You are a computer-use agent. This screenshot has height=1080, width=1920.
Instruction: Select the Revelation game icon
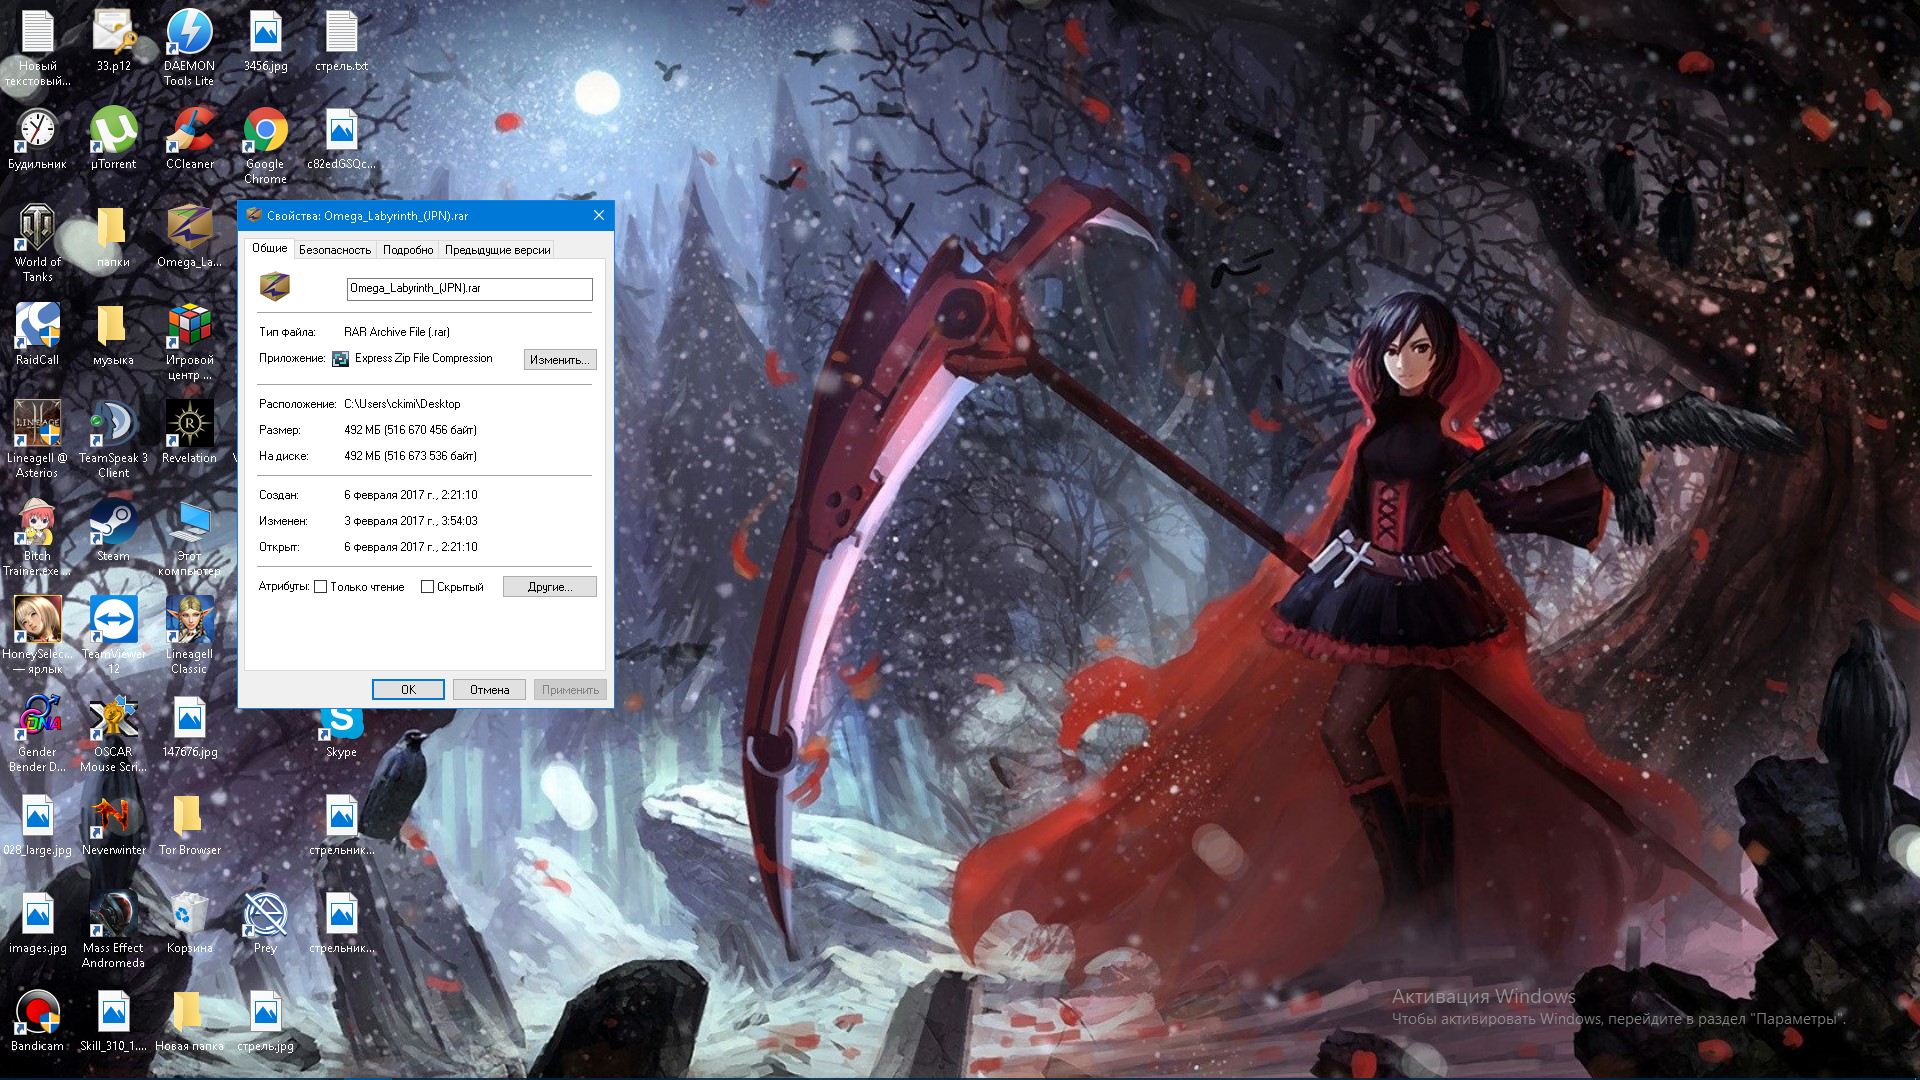point(189,432)
